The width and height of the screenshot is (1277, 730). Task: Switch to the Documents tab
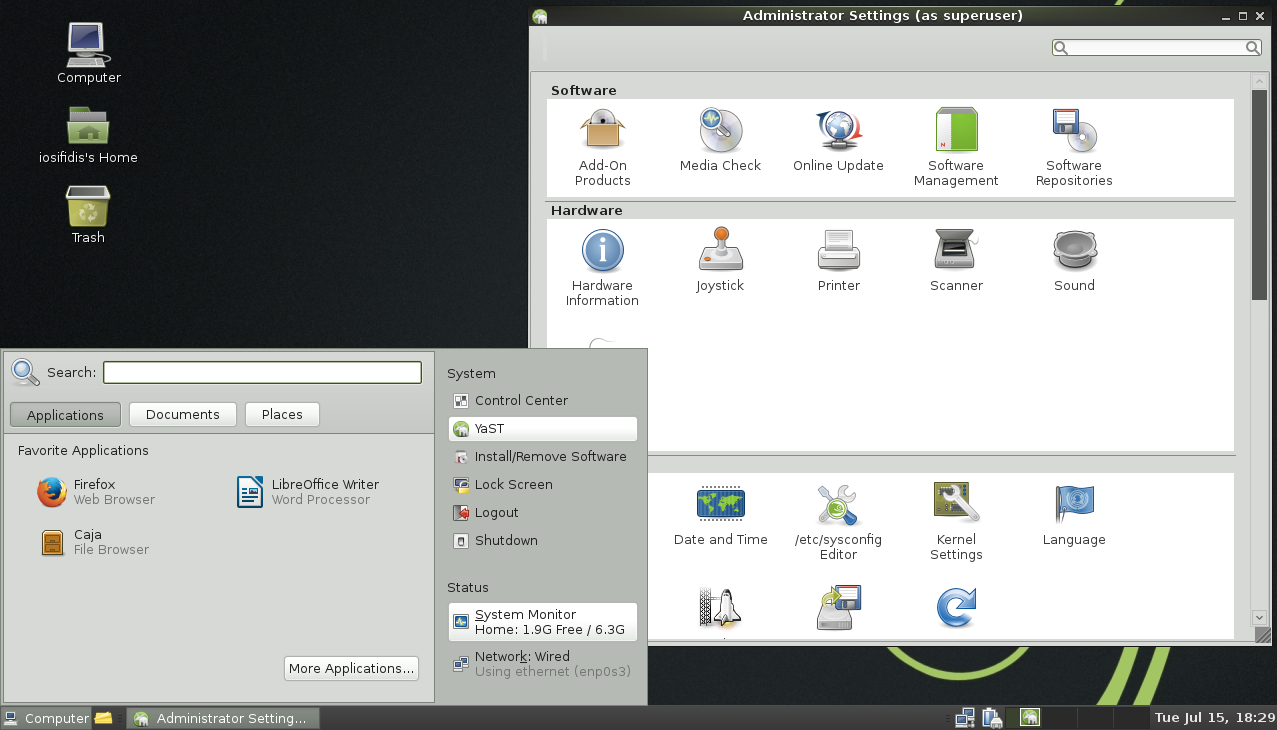click(182, 414)
